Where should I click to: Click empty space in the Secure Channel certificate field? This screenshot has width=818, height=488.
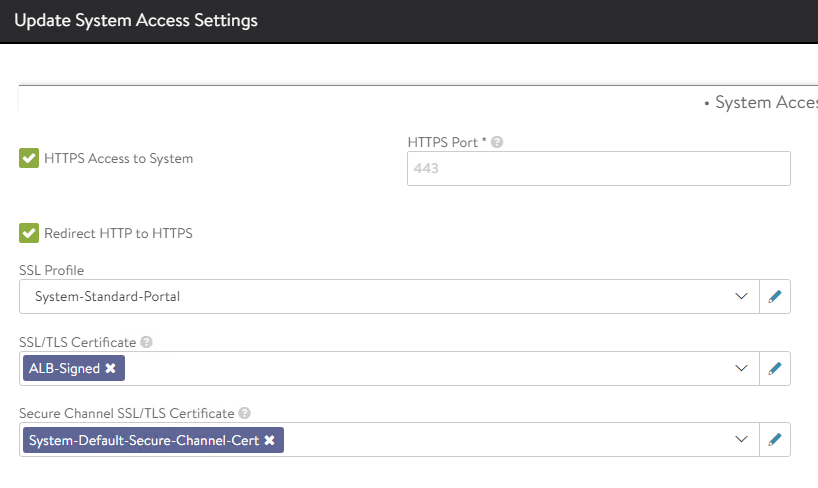coord(500,439)
